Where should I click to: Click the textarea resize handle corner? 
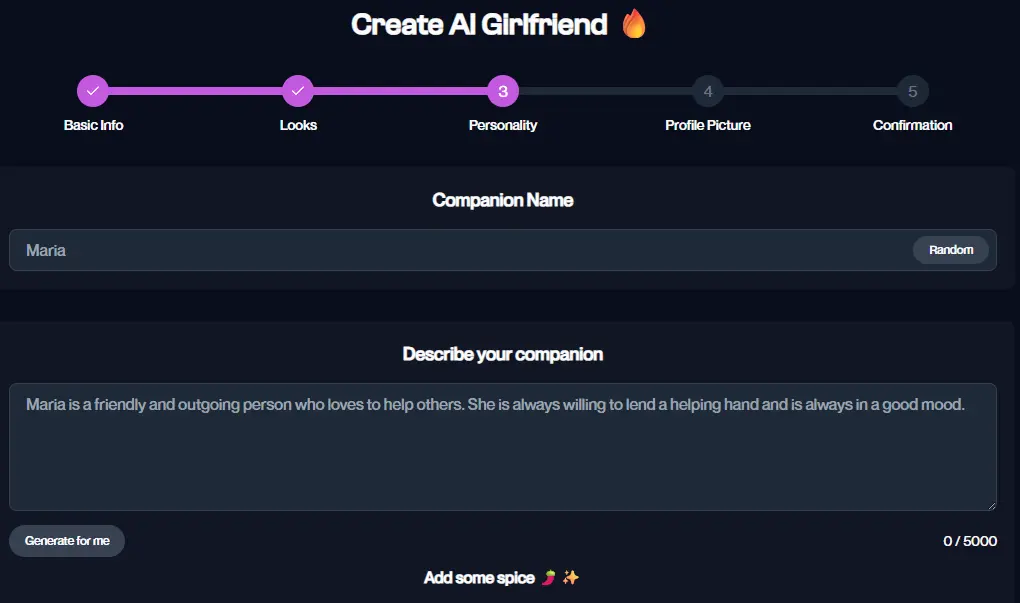click(x=991, y=505)
